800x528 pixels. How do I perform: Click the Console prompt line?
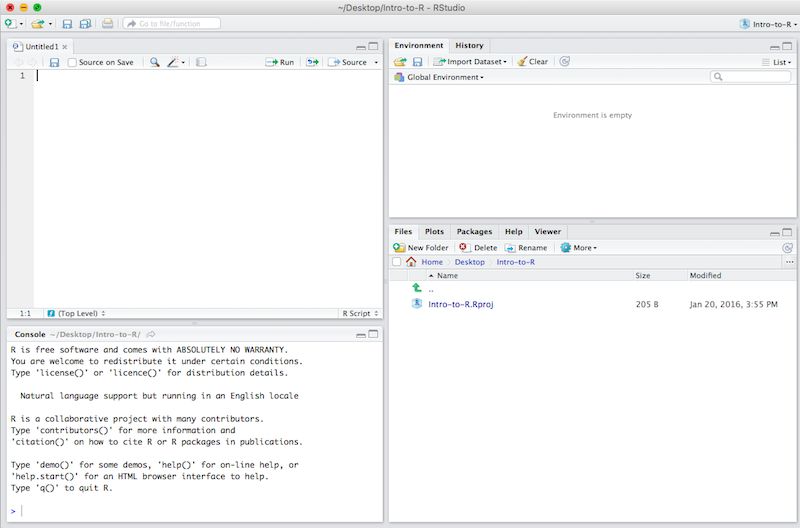pyautogui.click(x=195, y=511)
